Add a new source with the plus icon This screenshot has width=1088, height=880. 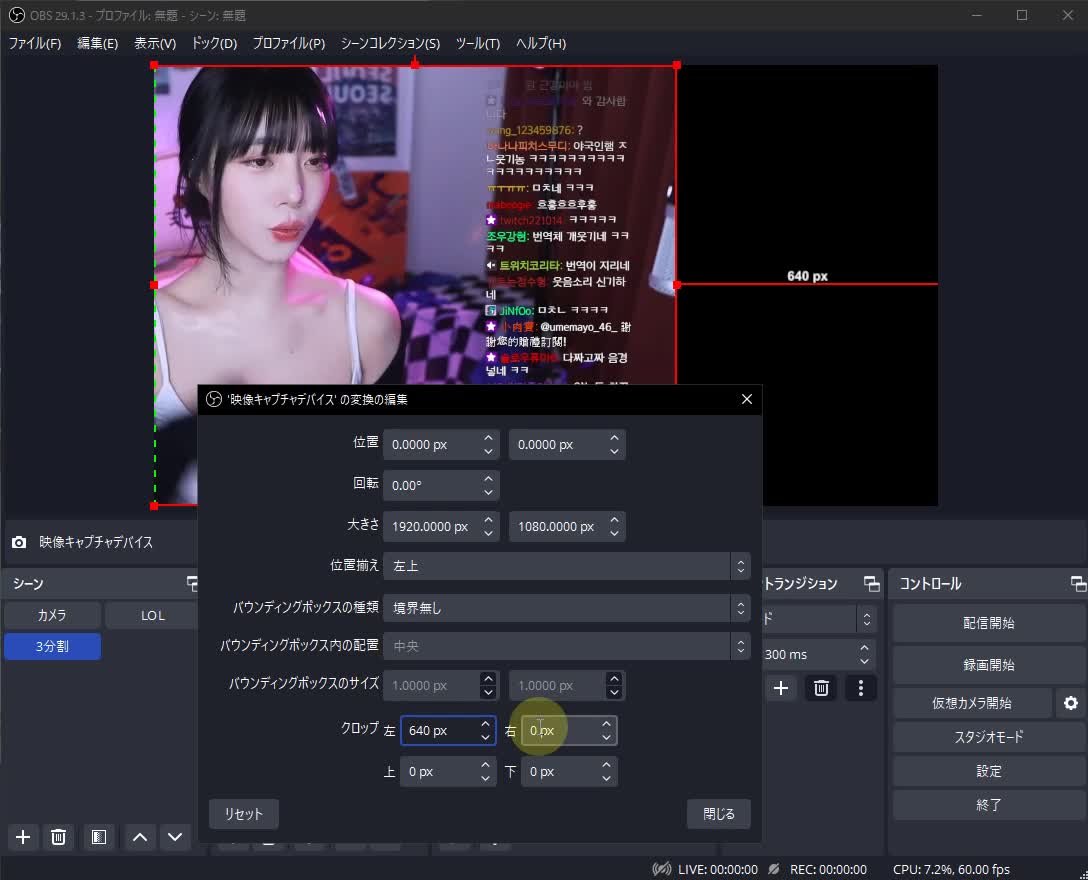pos(22,837)
